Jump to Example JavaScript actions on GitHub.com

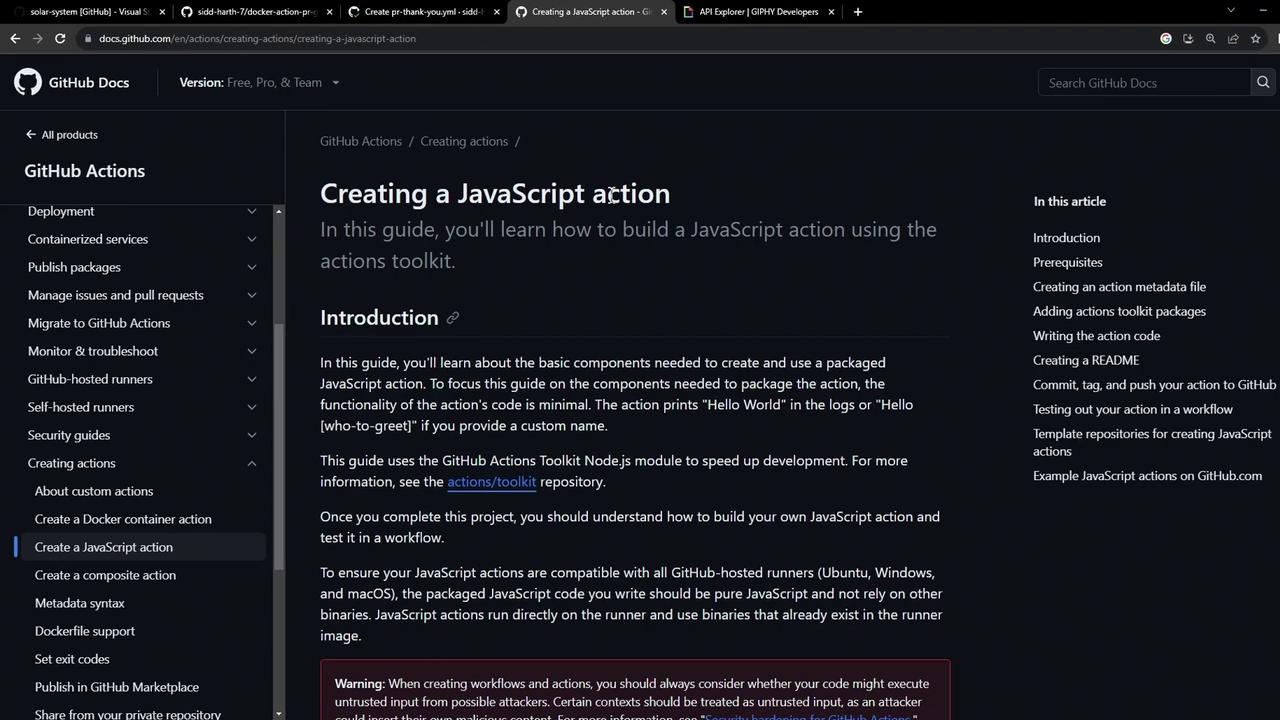tap(1148, 476)
